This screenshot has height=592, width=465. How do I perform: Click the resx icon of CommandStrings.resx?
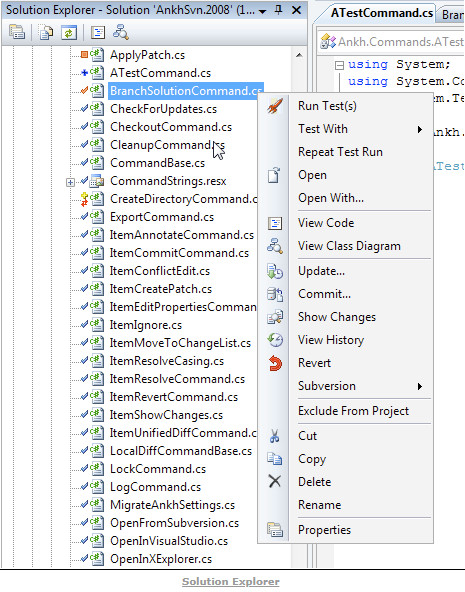click(97, 181)
